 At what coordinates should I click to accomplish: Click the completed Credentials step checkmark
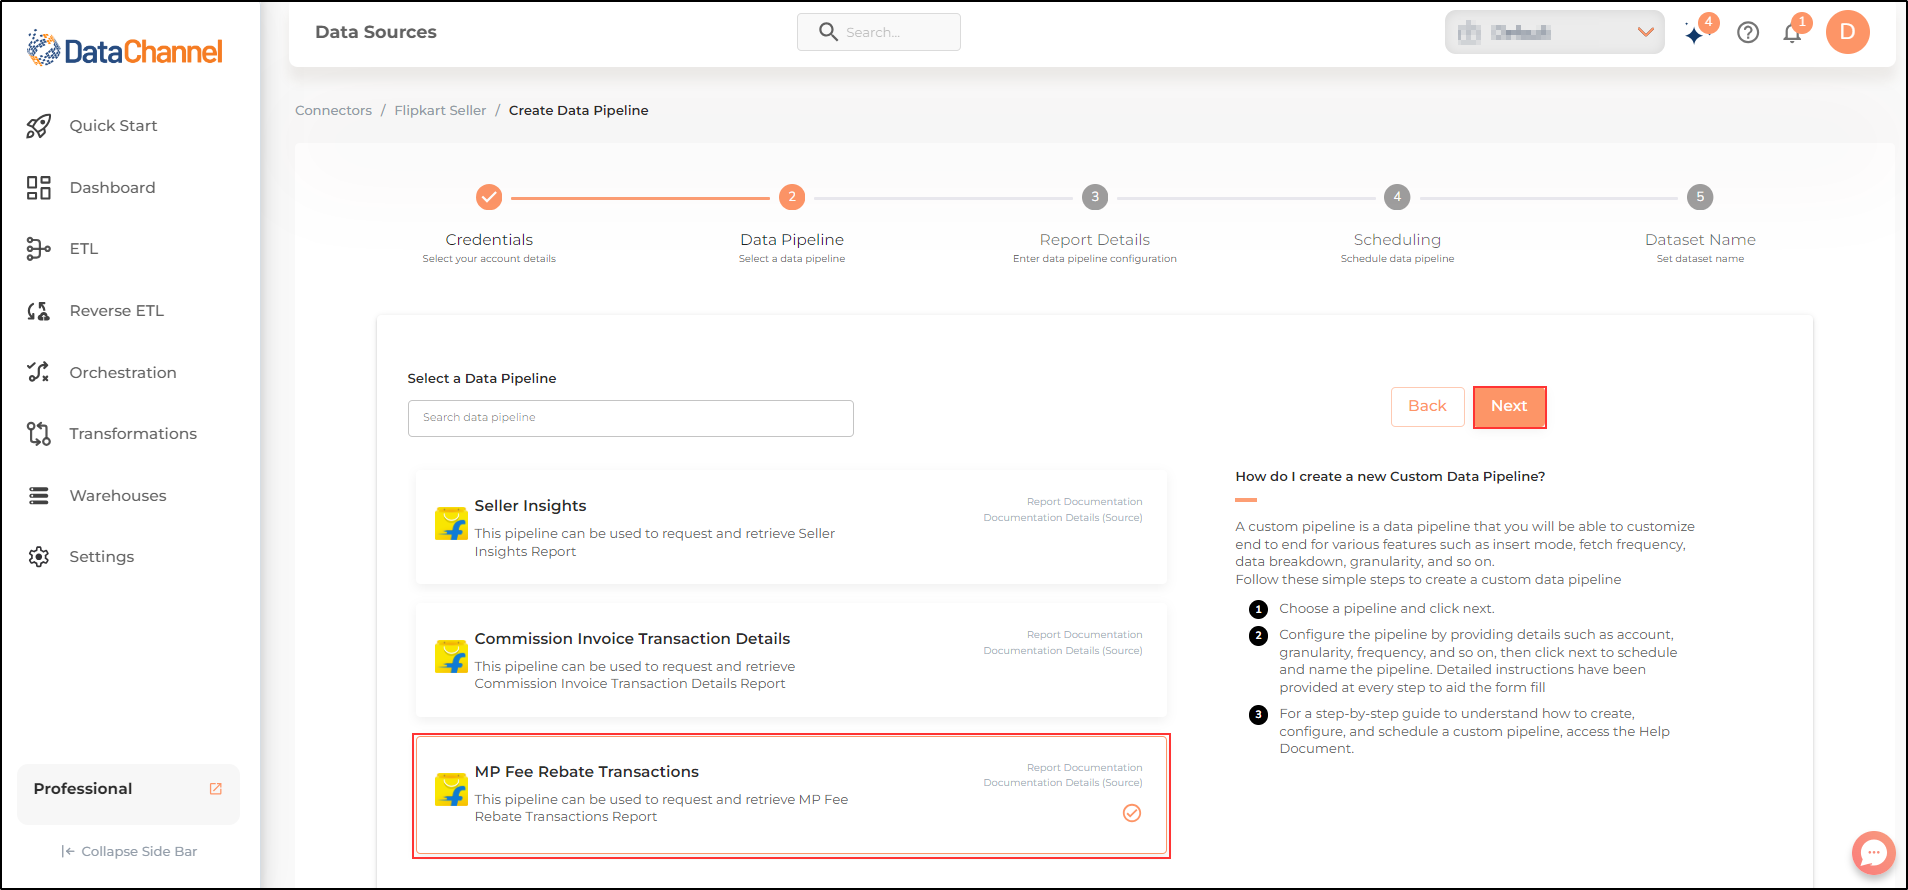[x=489, y=197]
